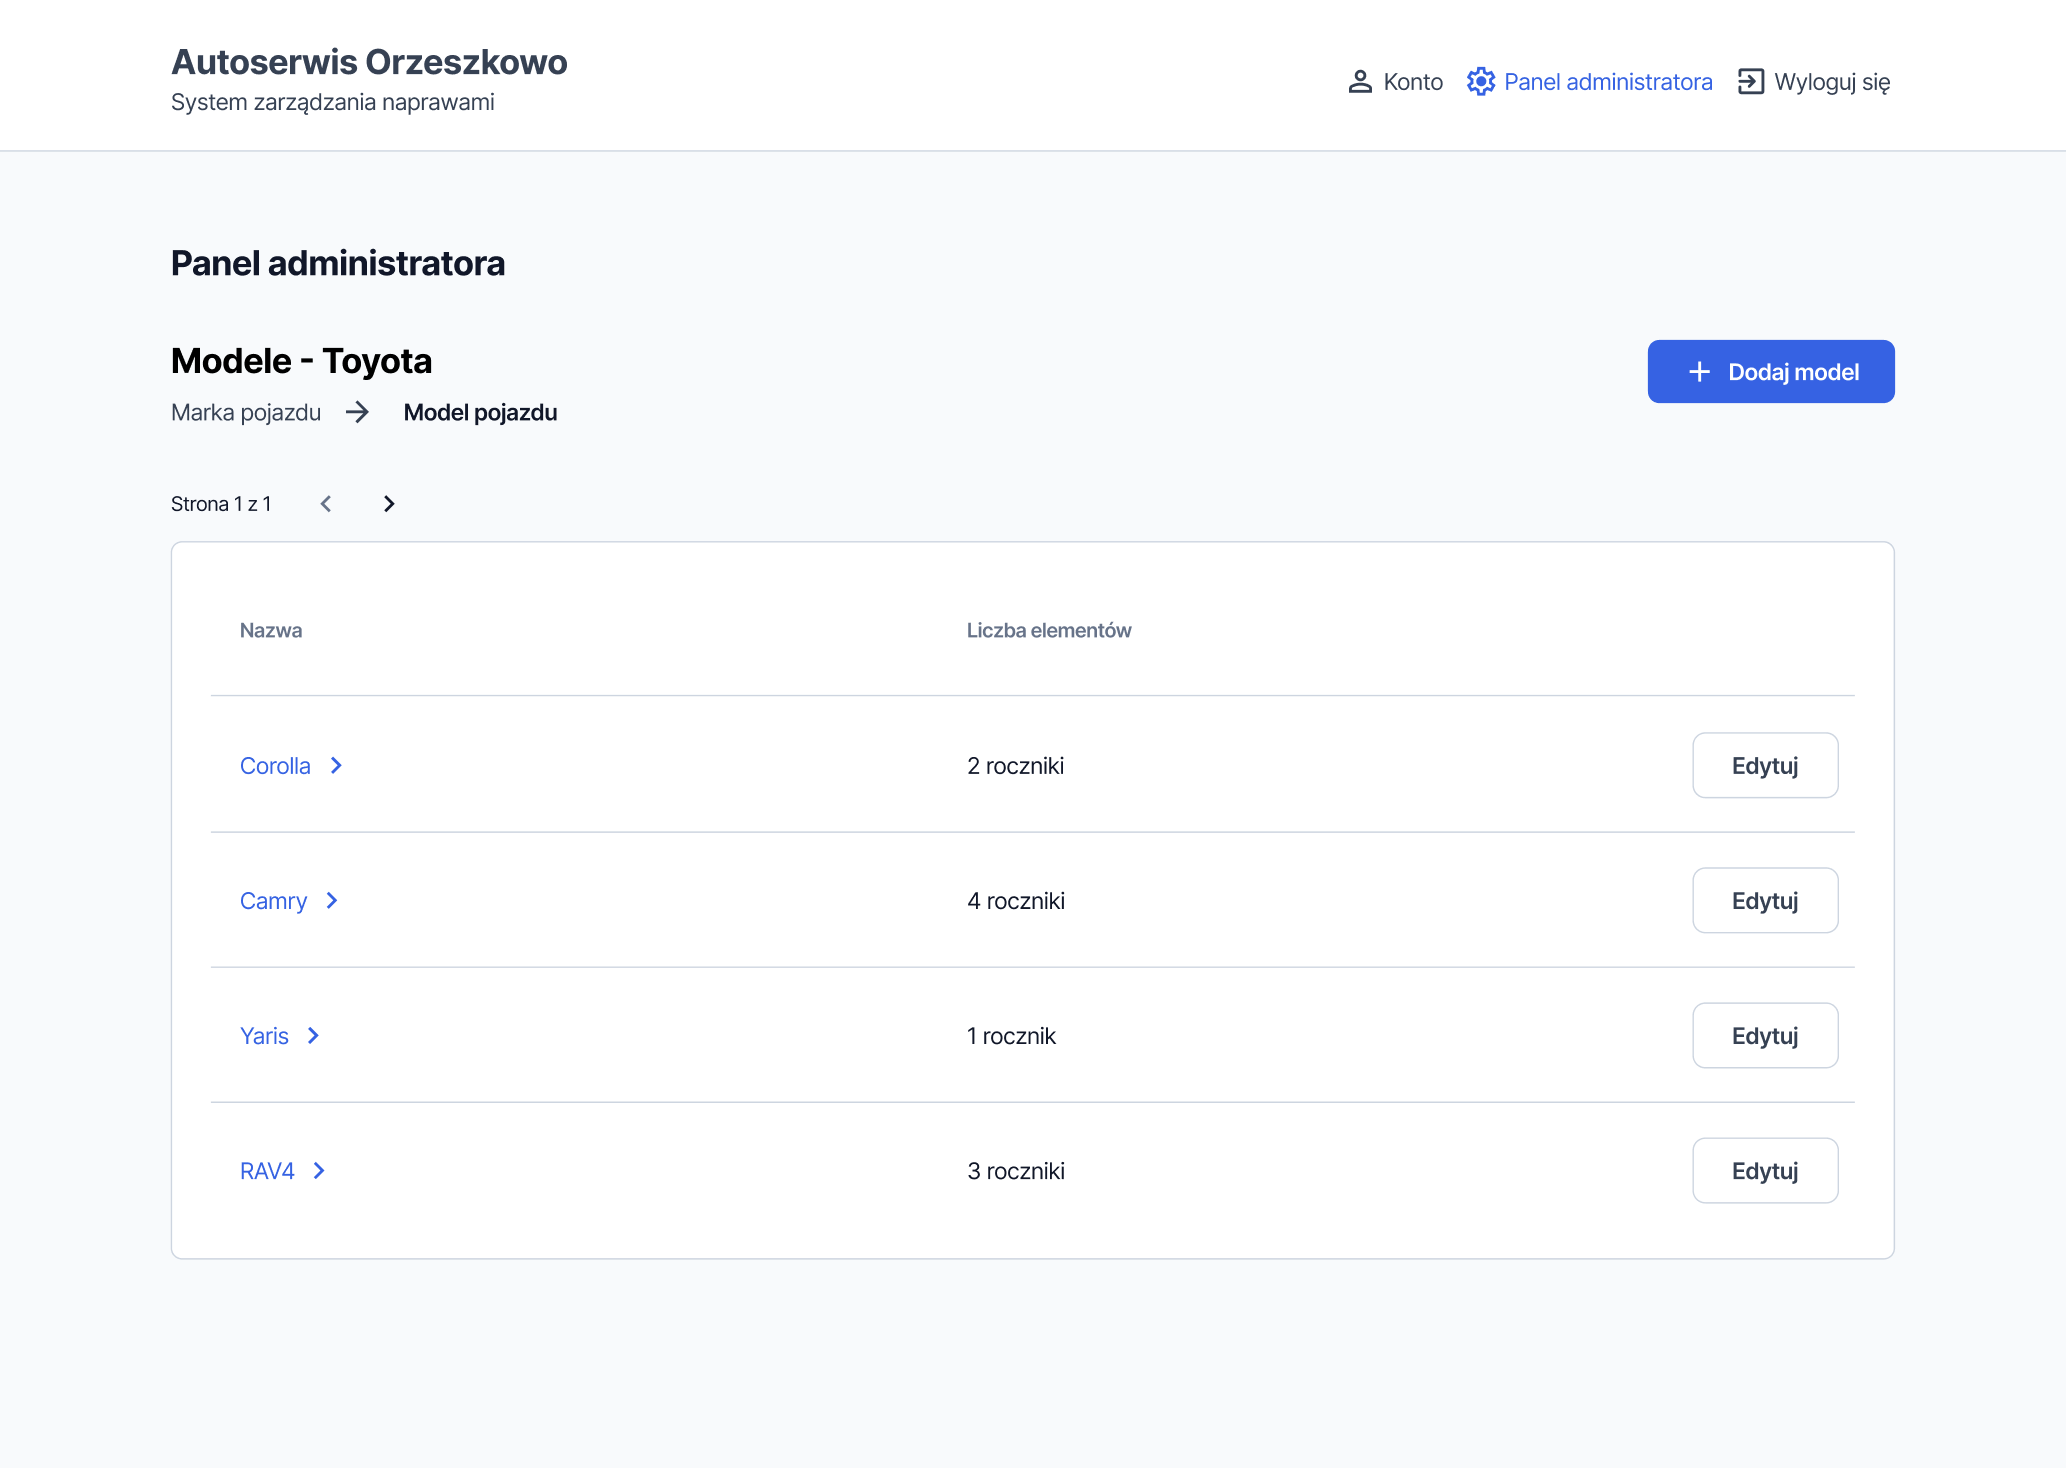Expand Corolla using its chevron
Image resolution: width=2066 pixels, height=1468 pixels.
(x=336, y=765)
